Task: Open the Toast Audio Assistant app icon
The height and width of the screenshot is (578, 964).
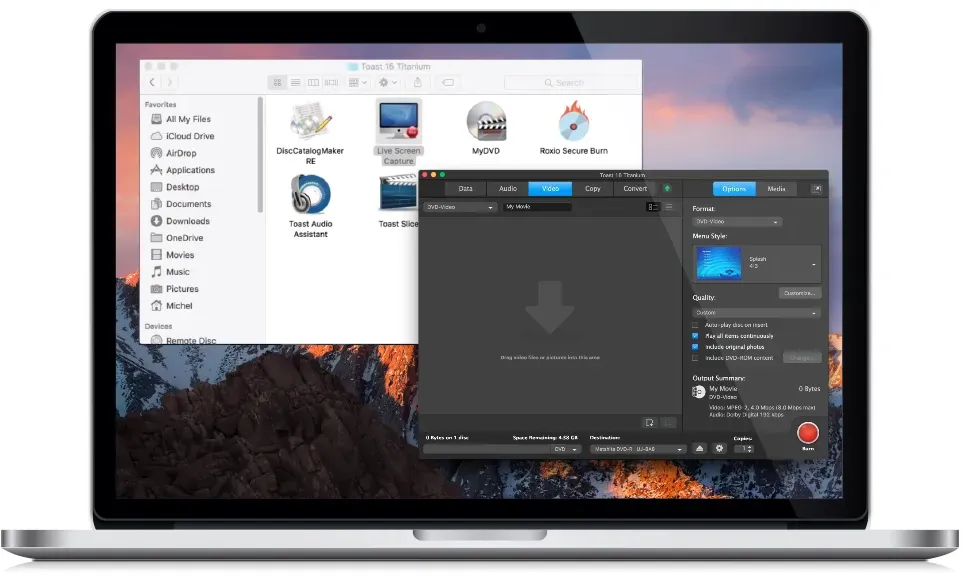Action: [x=310, y=195]
